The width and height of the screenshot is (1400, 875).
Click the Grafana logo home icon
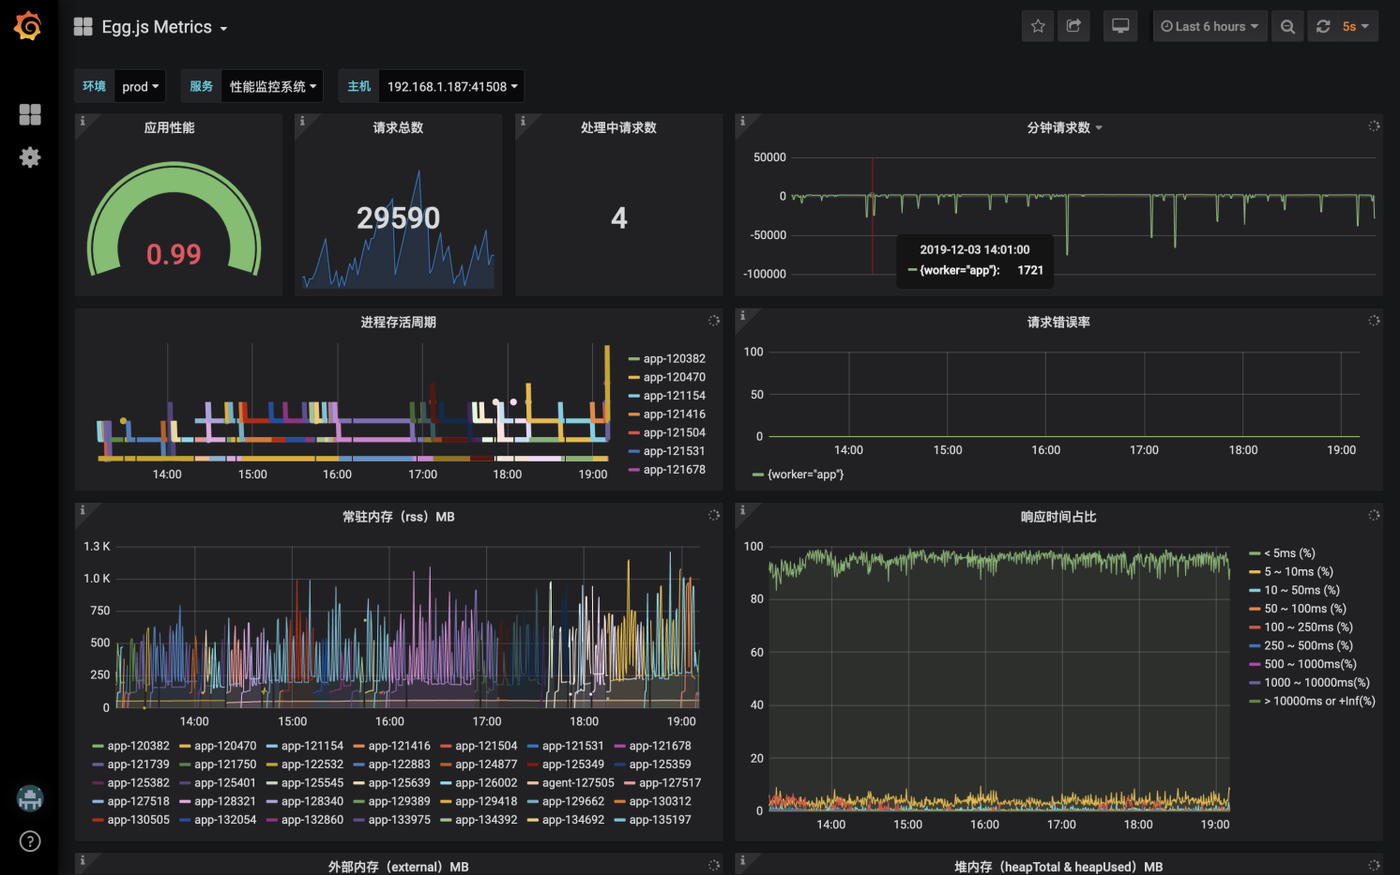pyautogui.click(x=28, y=26)
